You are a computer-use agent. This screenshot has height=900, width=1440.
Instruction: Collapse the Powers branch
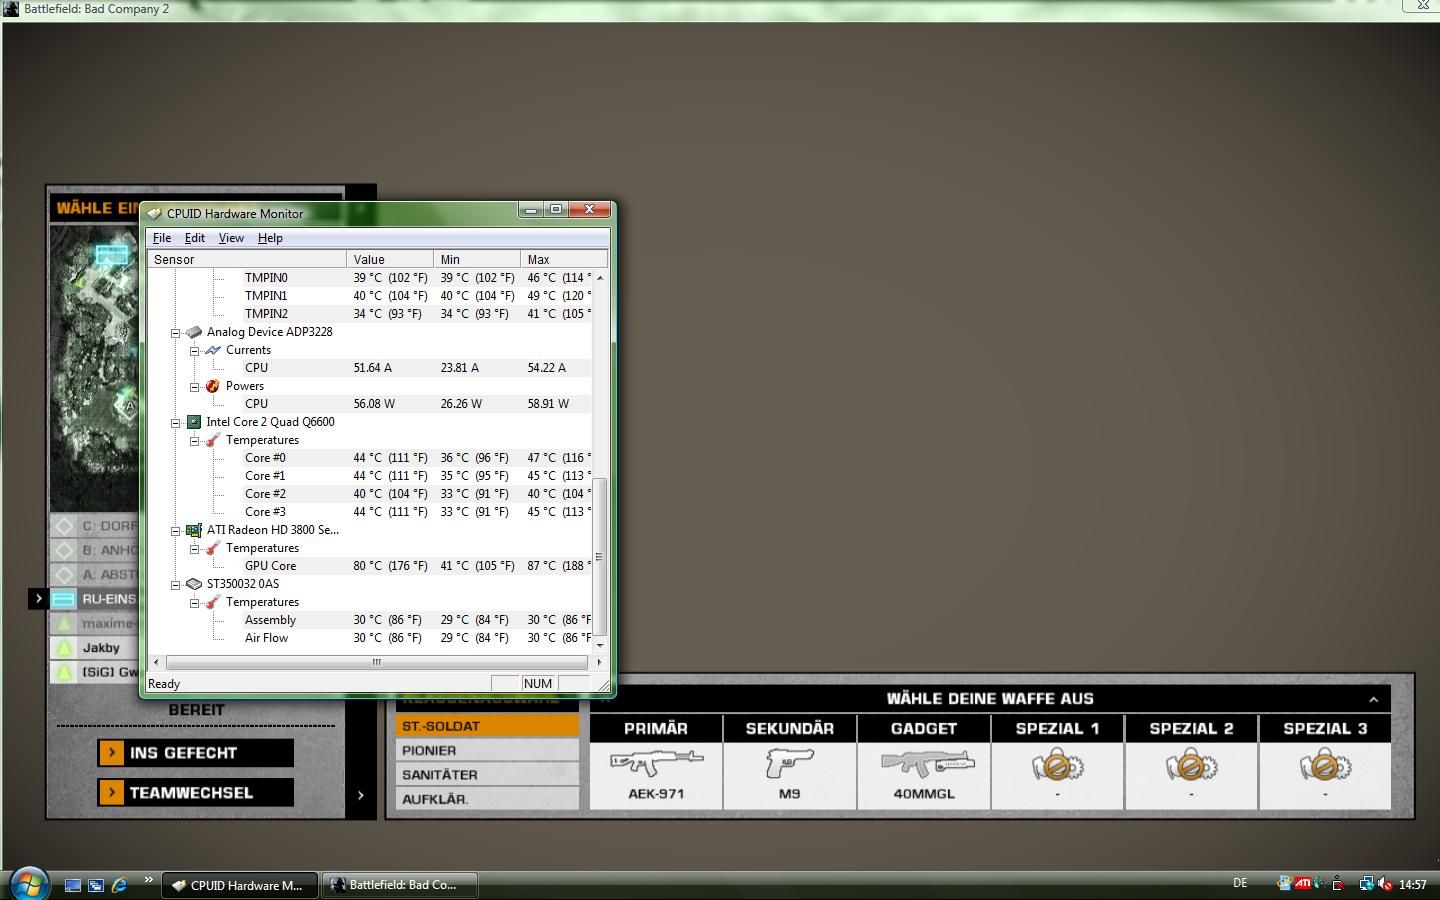[x=194, y=386]
